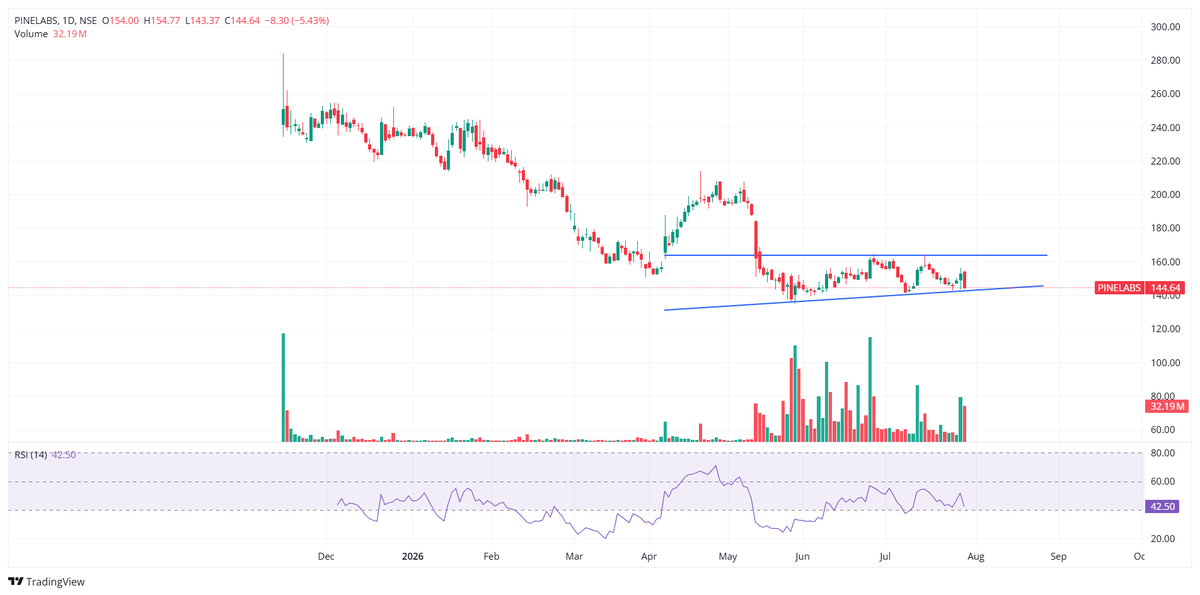The height and width of the screenshot is (595, 1200).
Task: Click the purple RSI line plot
Action: [650, 500]
